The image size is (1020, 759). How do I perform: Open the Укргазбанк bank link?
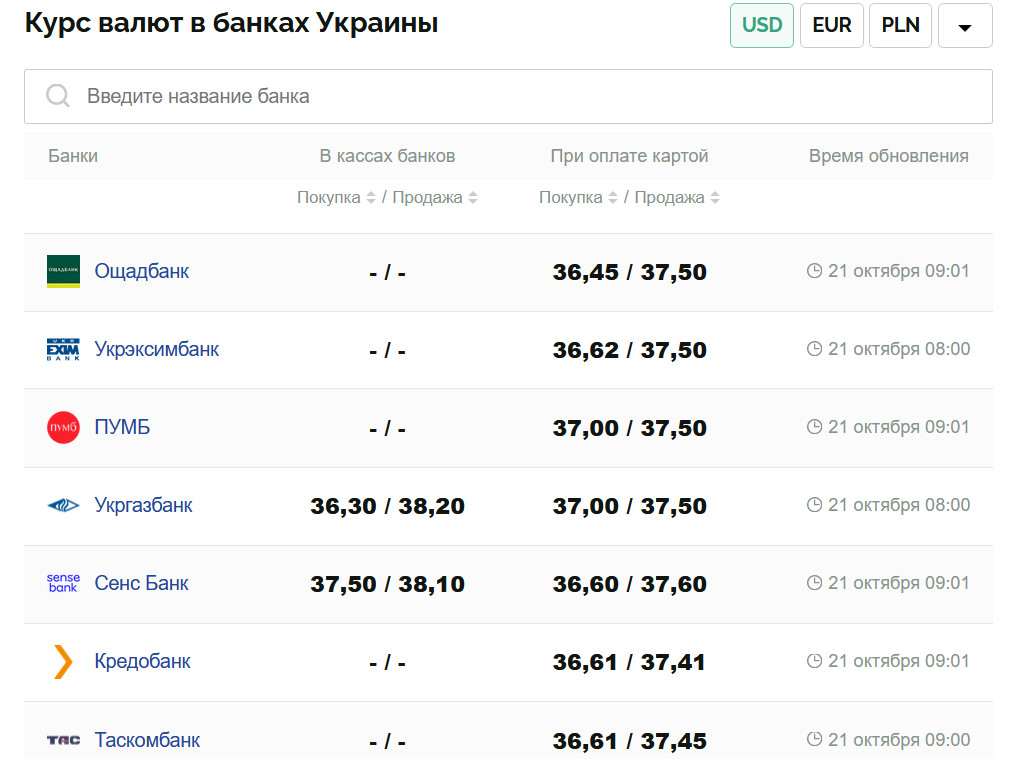(143, 505)
